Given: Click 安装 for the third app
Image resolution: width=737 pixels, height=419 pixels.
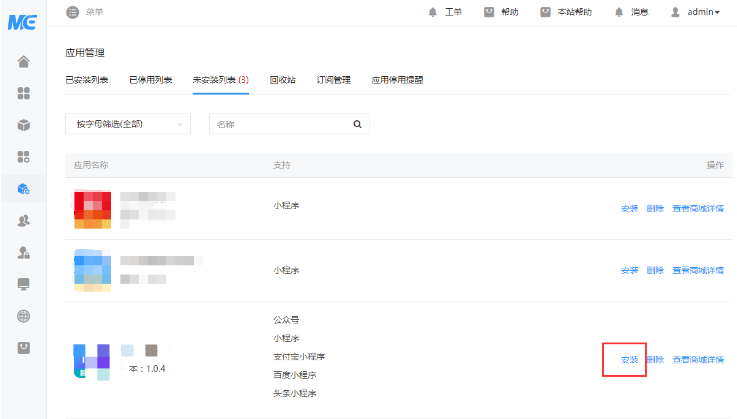Looking at the screenshot, I should (x=629, y=359).
